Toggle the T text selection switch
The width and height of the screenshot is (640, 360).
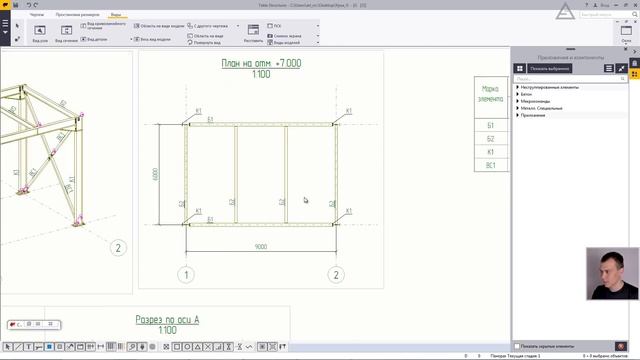click(29, 347)
